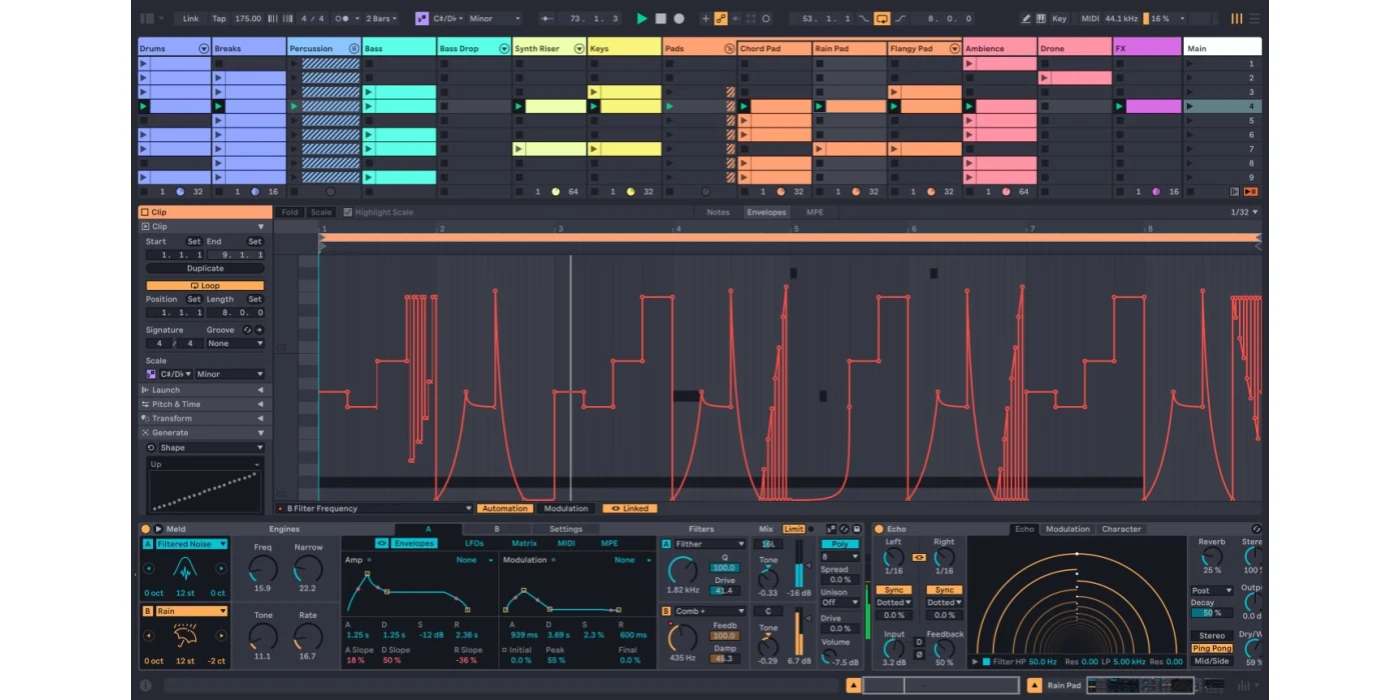Viewport: 1400px width, 700px height.
Task: Open the Echo Modulation tab
Action: click(x=1068, y=529)
